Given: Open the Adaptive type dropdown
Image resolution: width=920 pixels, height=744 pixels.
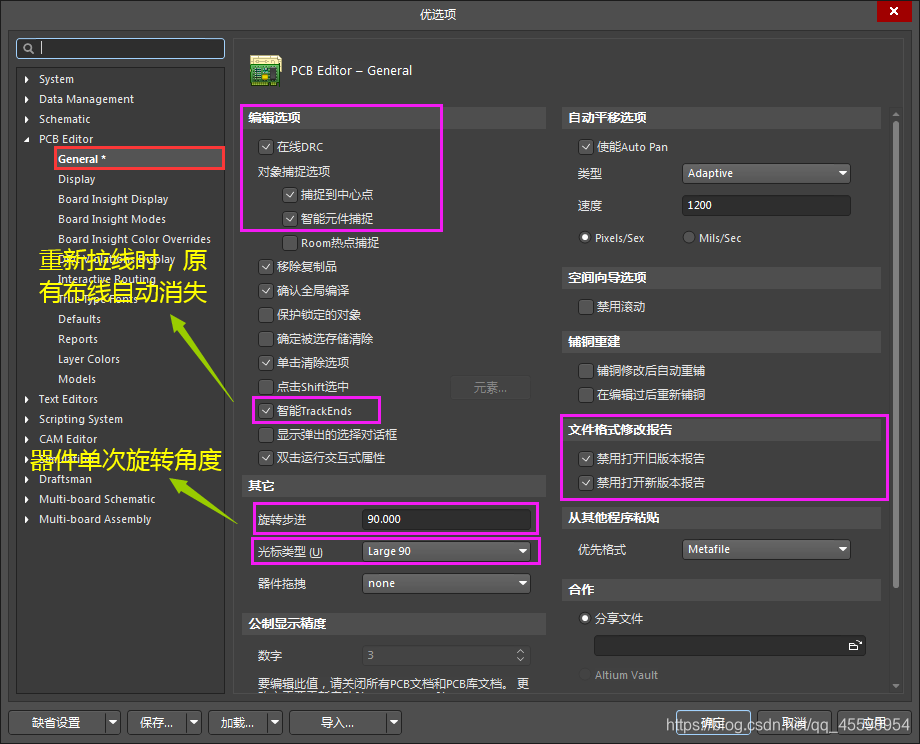Looking at the screenshot, I should tap(766, 173).
